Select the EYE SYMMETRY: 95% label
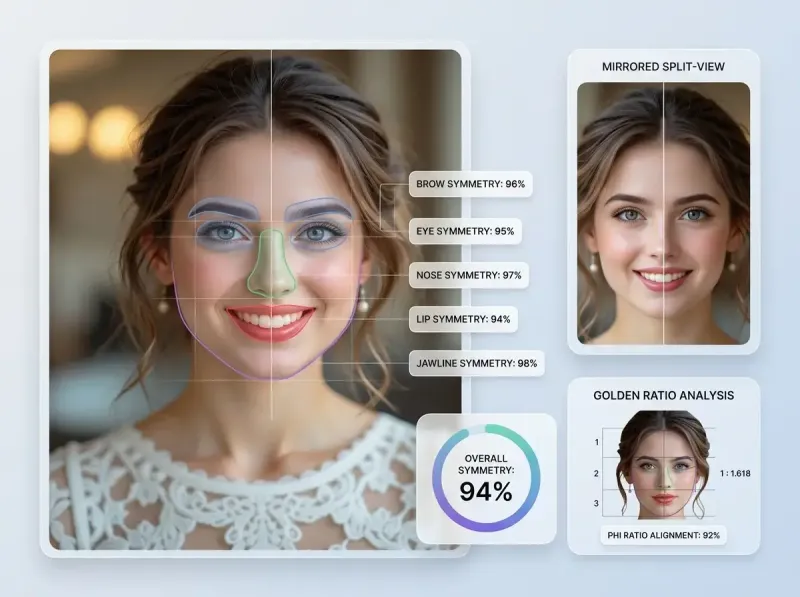The image size is (800, 597). [465, 231]
